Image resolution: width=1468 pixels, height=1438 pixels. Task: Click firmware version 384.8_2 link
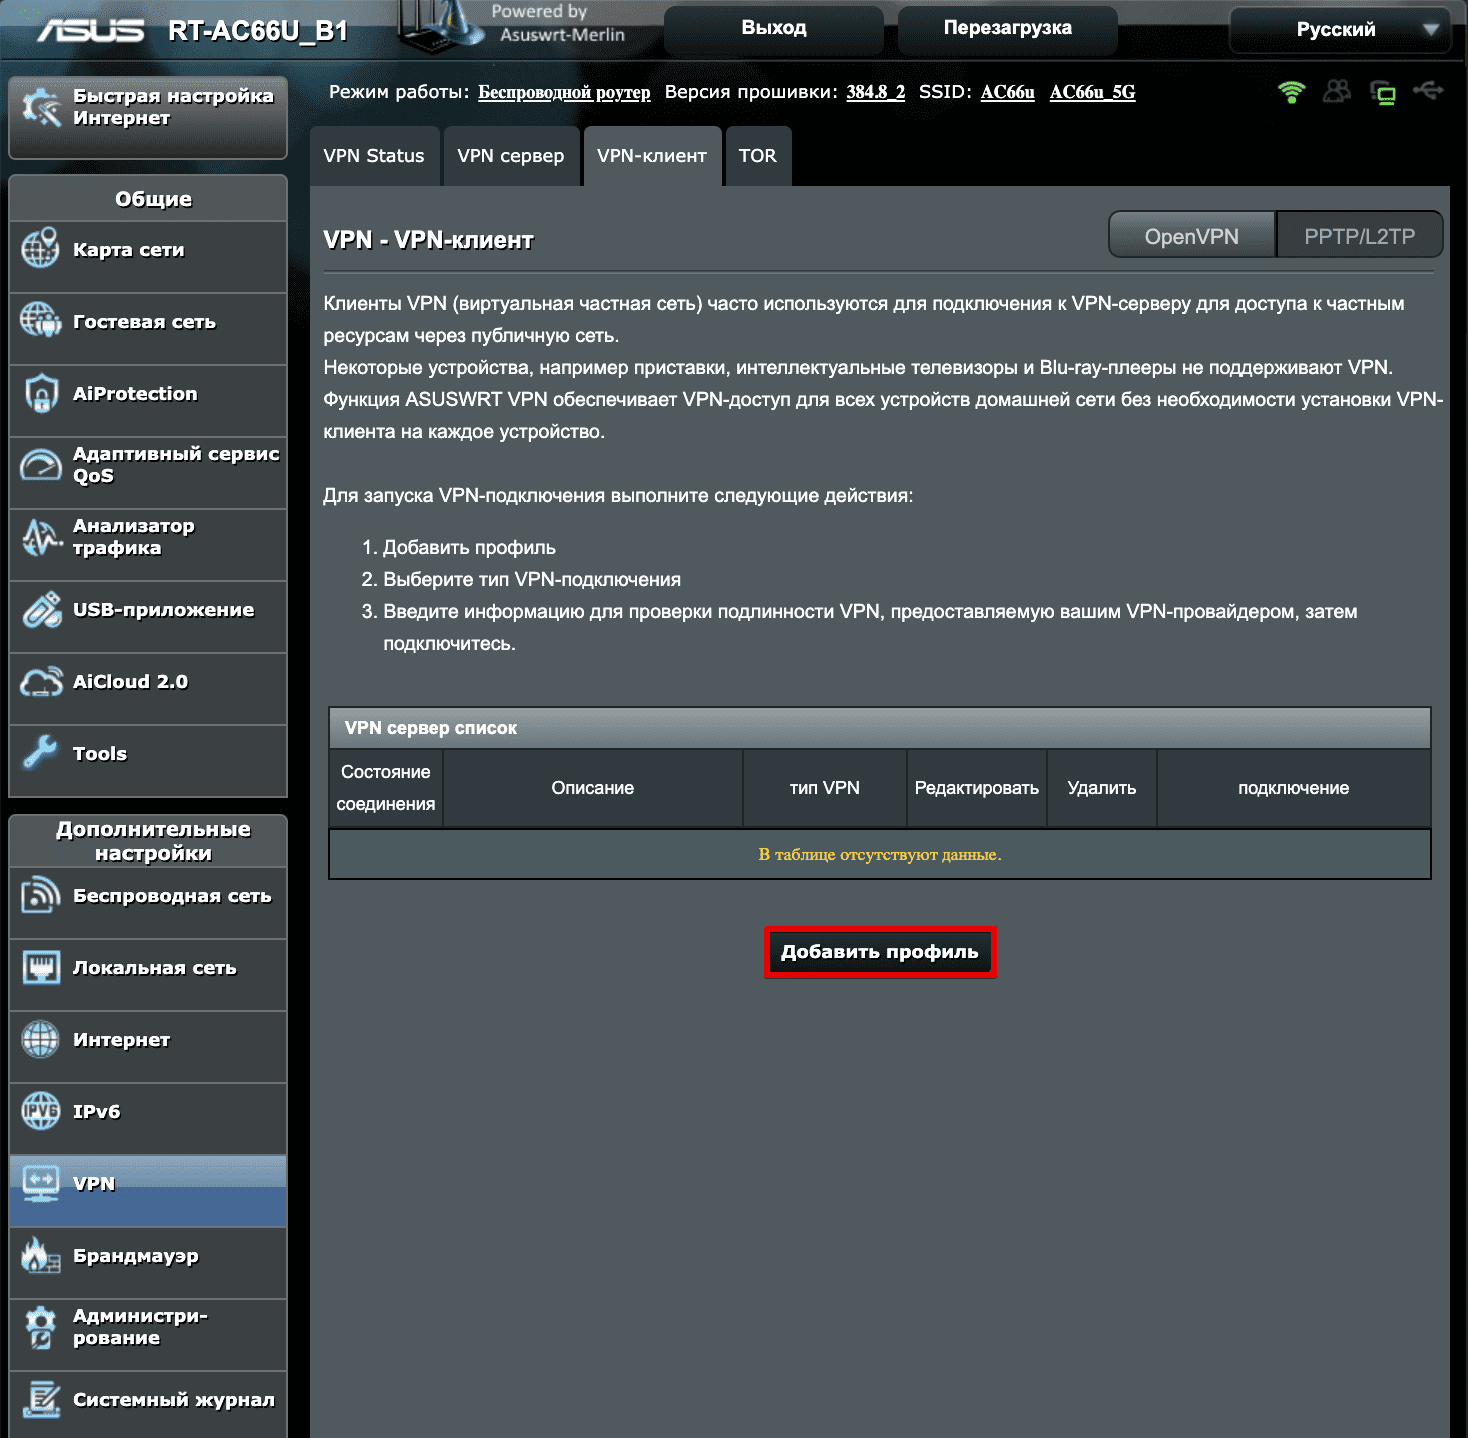tap(875, 92)
